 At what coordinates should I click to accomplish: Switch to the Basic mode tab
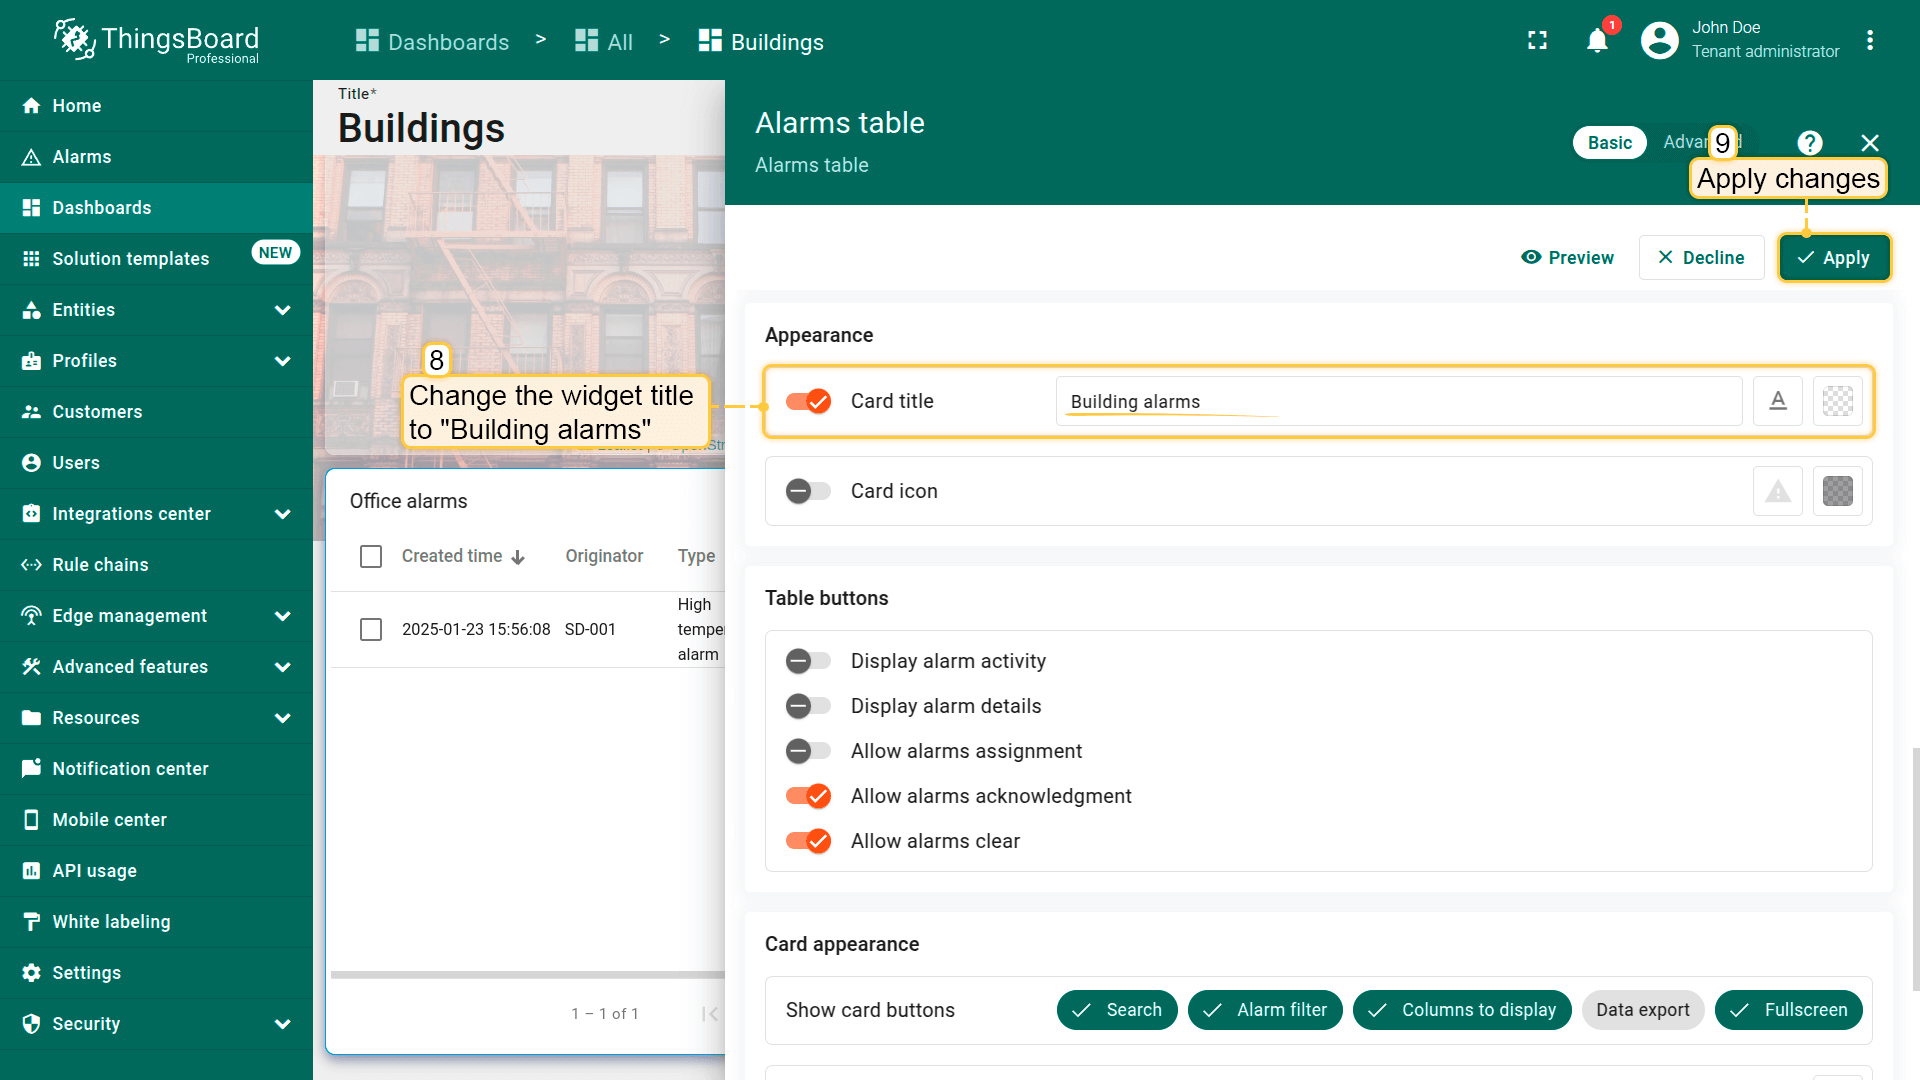1609,143
